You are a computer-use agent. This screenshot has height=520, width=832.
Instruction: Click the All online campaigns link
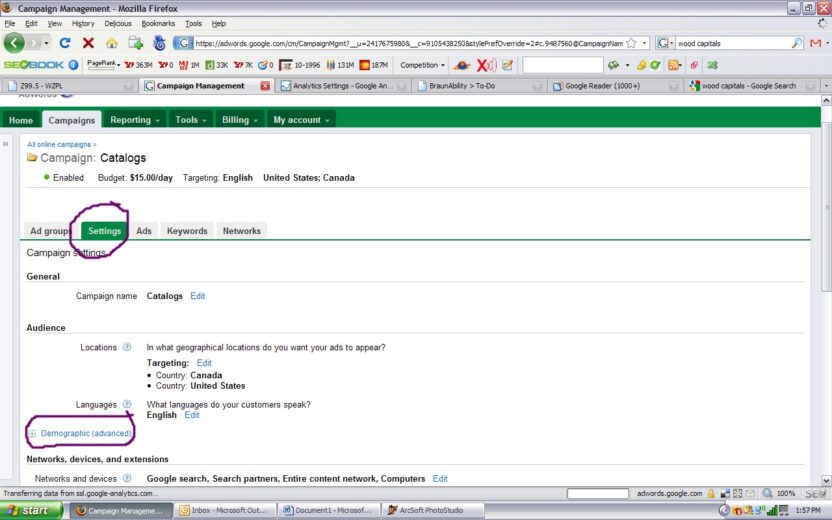[59, 144]
